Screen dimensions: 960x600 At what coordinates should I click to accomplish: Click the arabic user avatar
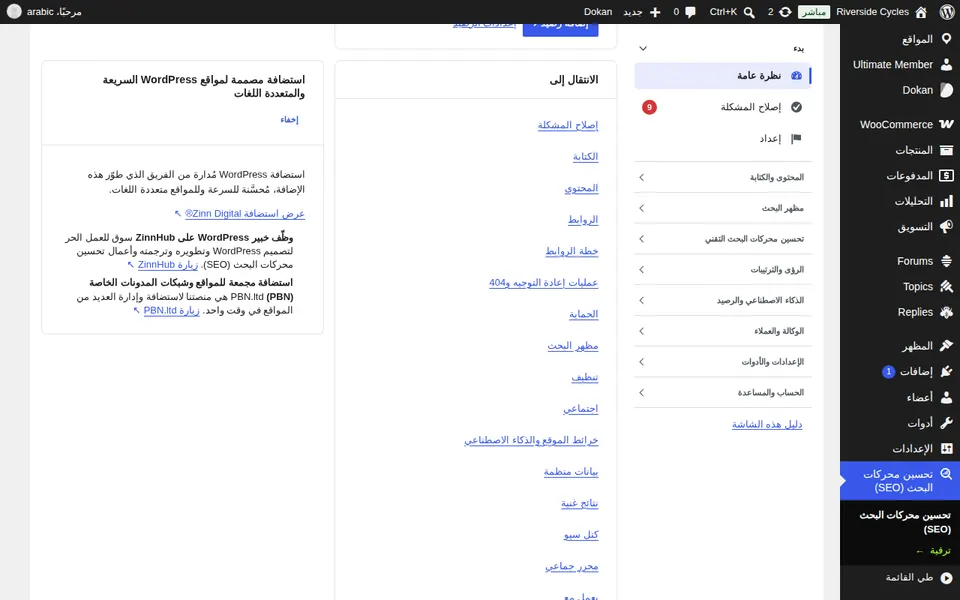tap(14, 12)
